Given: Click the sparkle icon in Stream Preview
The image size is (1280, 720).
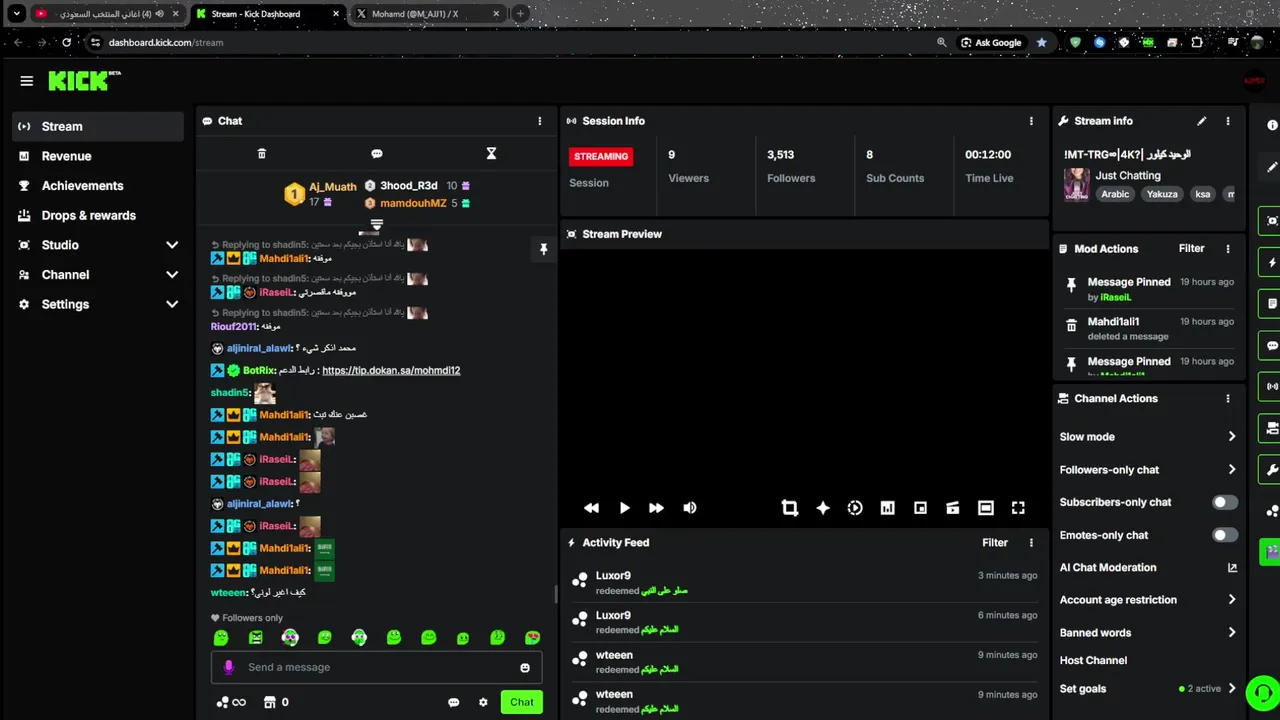Looking at the screenshot, I should click(x=823, y=508).
